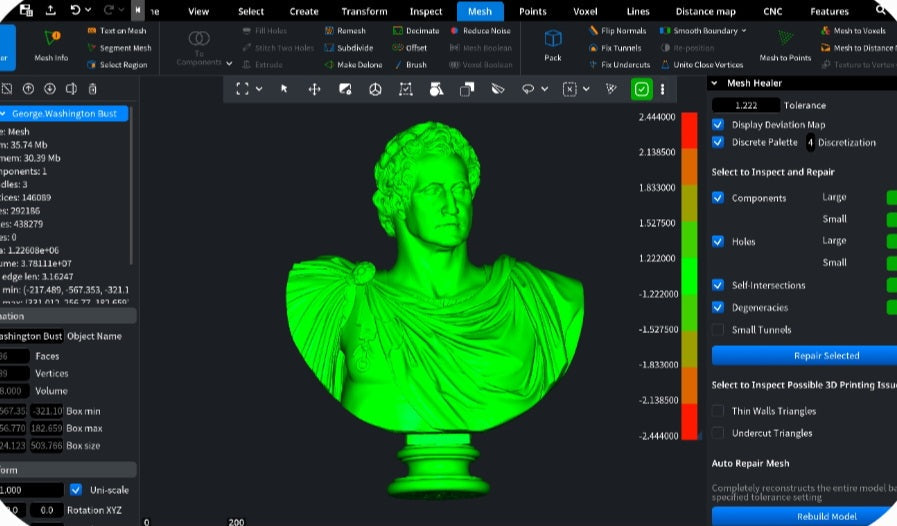Select the Text on Mesh tool
This screenshot has width=897, height=526.
coord(117,31)
